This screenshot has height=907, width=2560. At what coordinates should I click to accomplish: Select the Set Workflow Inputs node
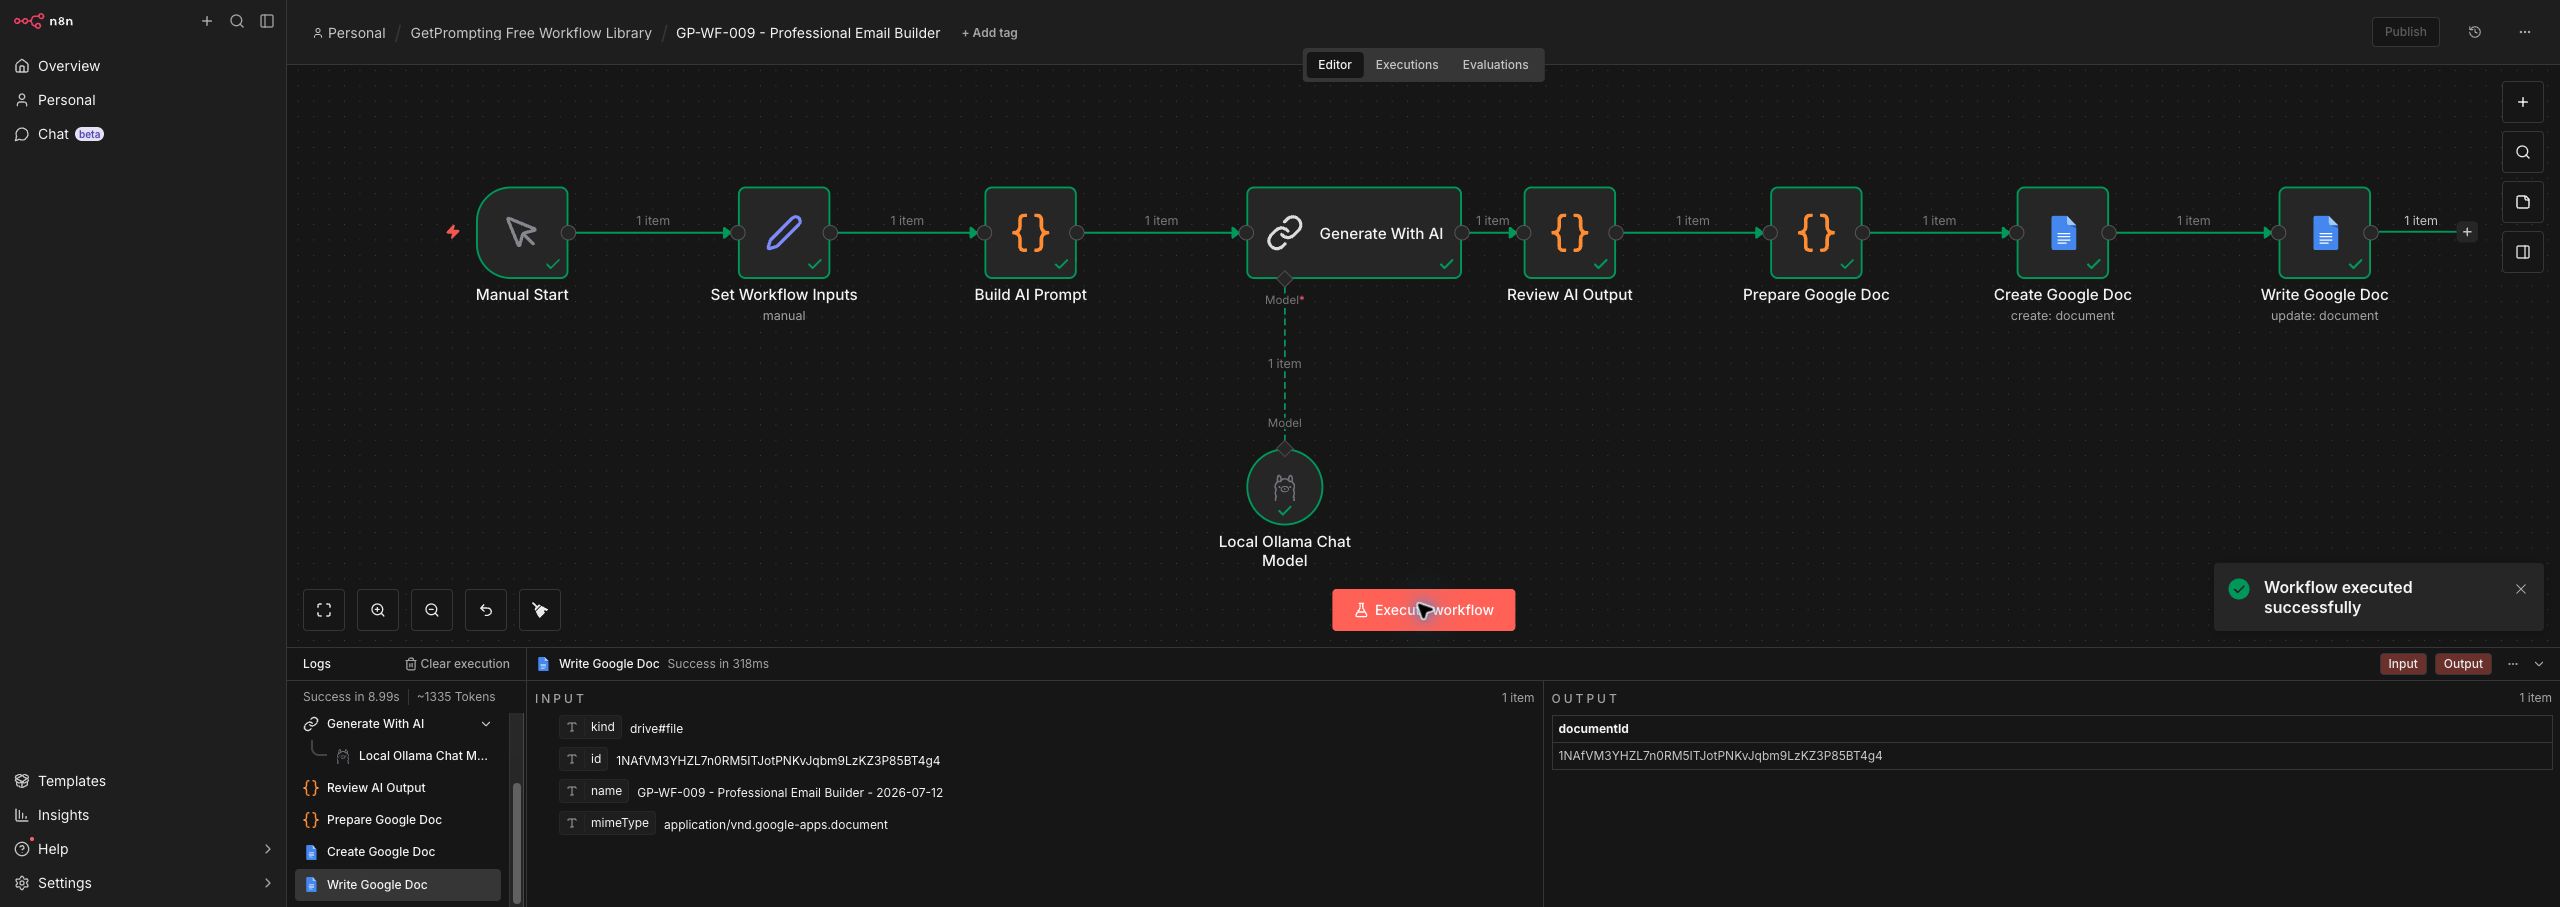[x=784, y=233]
